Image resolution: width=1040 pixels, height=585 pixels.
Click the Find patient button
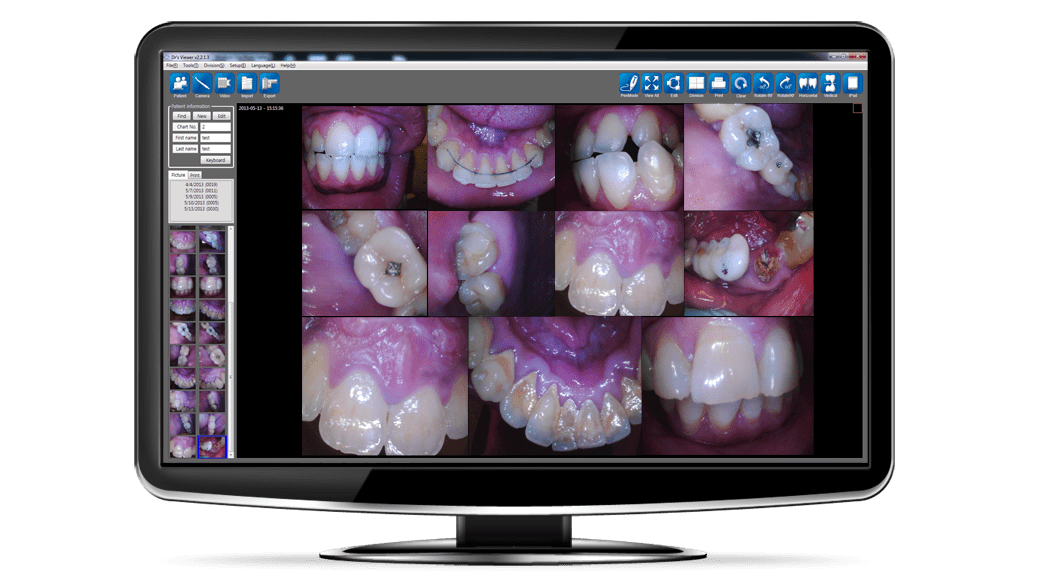point(183,116)
